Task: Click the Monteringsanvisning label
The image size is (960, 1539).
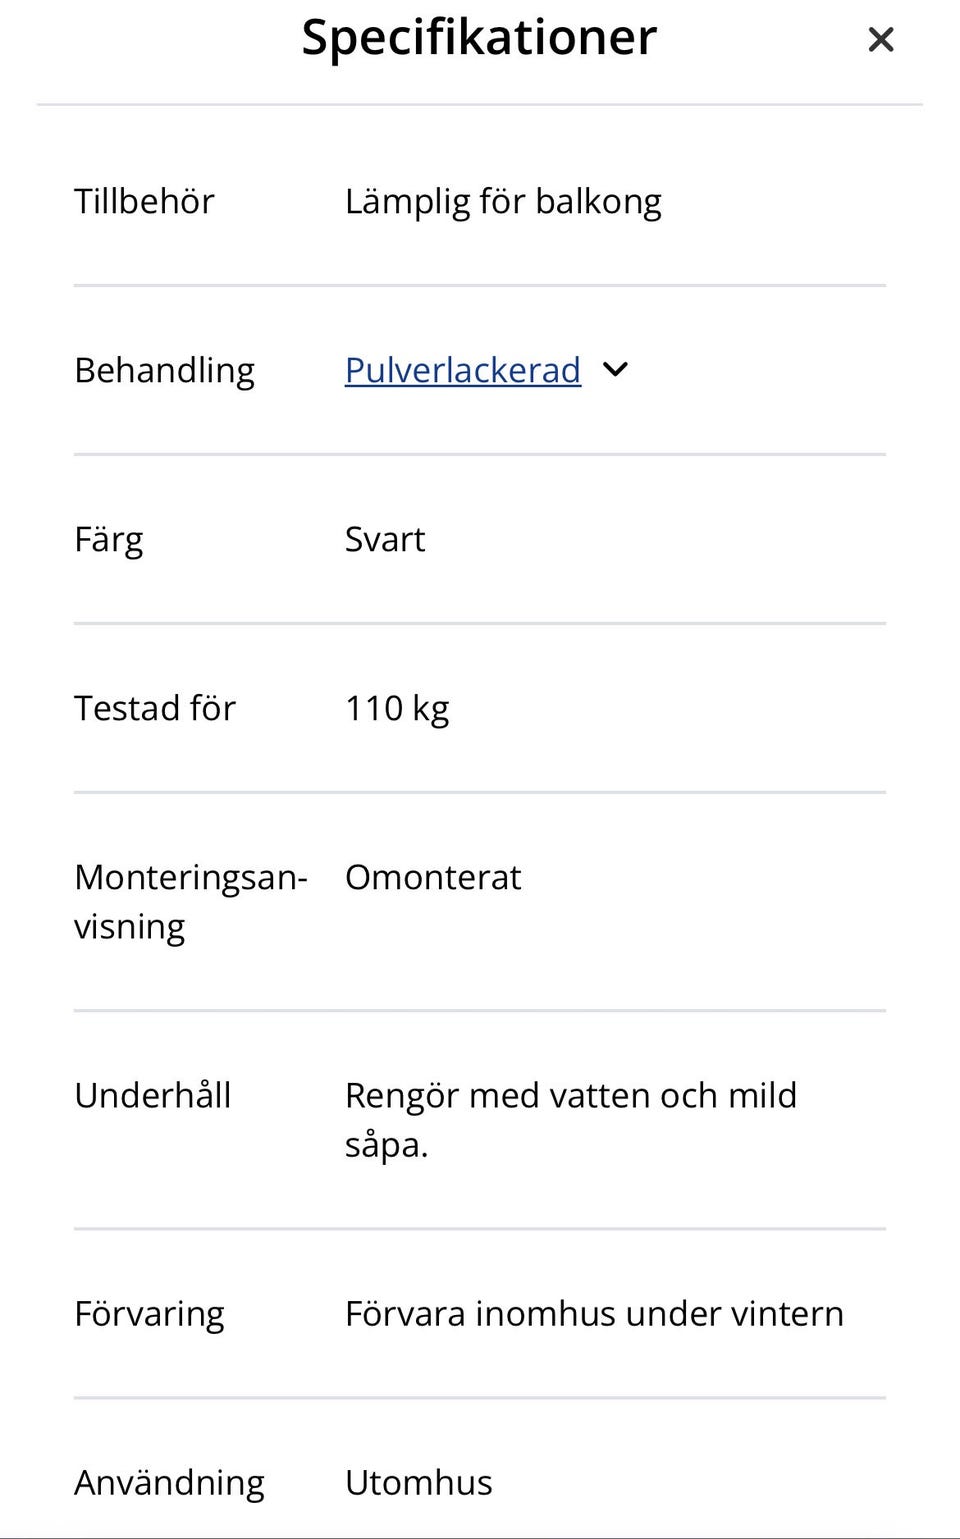Action: [190, 901]
